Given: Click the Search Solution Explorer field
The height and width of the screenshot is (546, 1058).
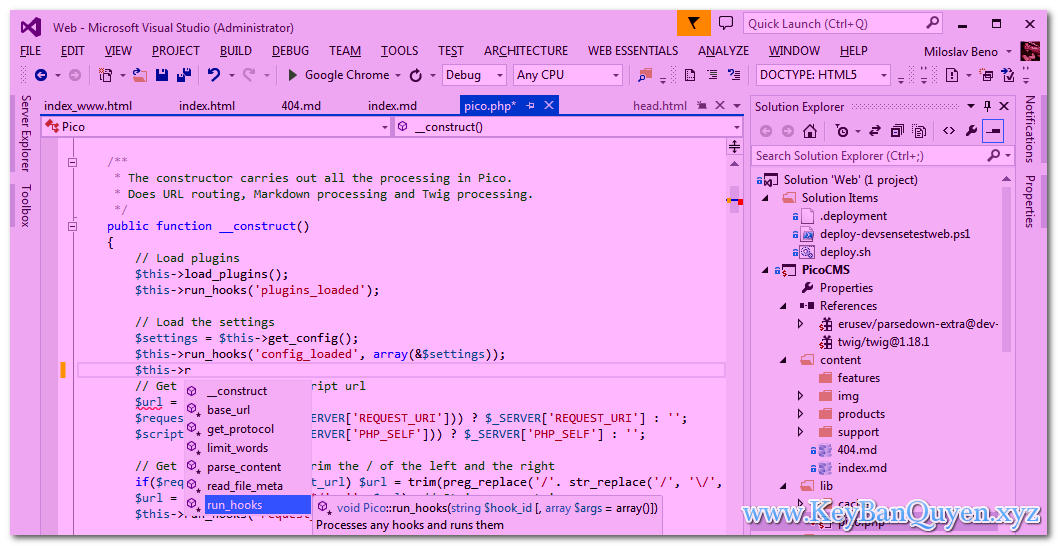Looking at the screenshot, I should click(x=883, y=156).
